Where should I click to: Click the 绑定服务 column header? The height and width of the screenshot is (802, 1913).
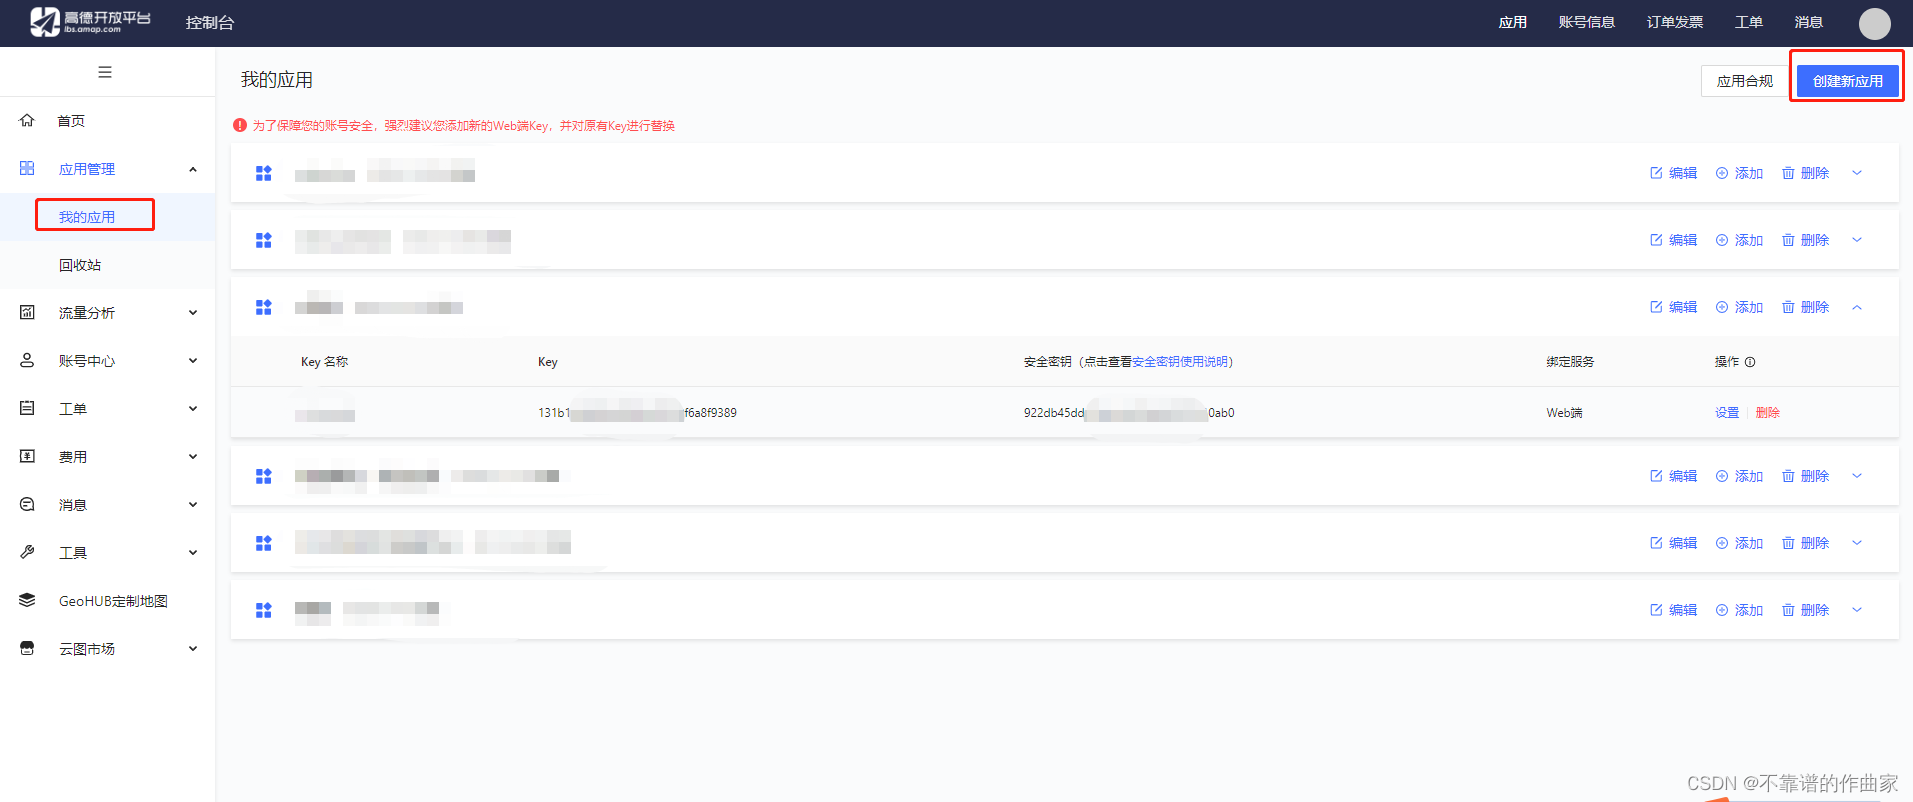click(x=1570, y=362)
